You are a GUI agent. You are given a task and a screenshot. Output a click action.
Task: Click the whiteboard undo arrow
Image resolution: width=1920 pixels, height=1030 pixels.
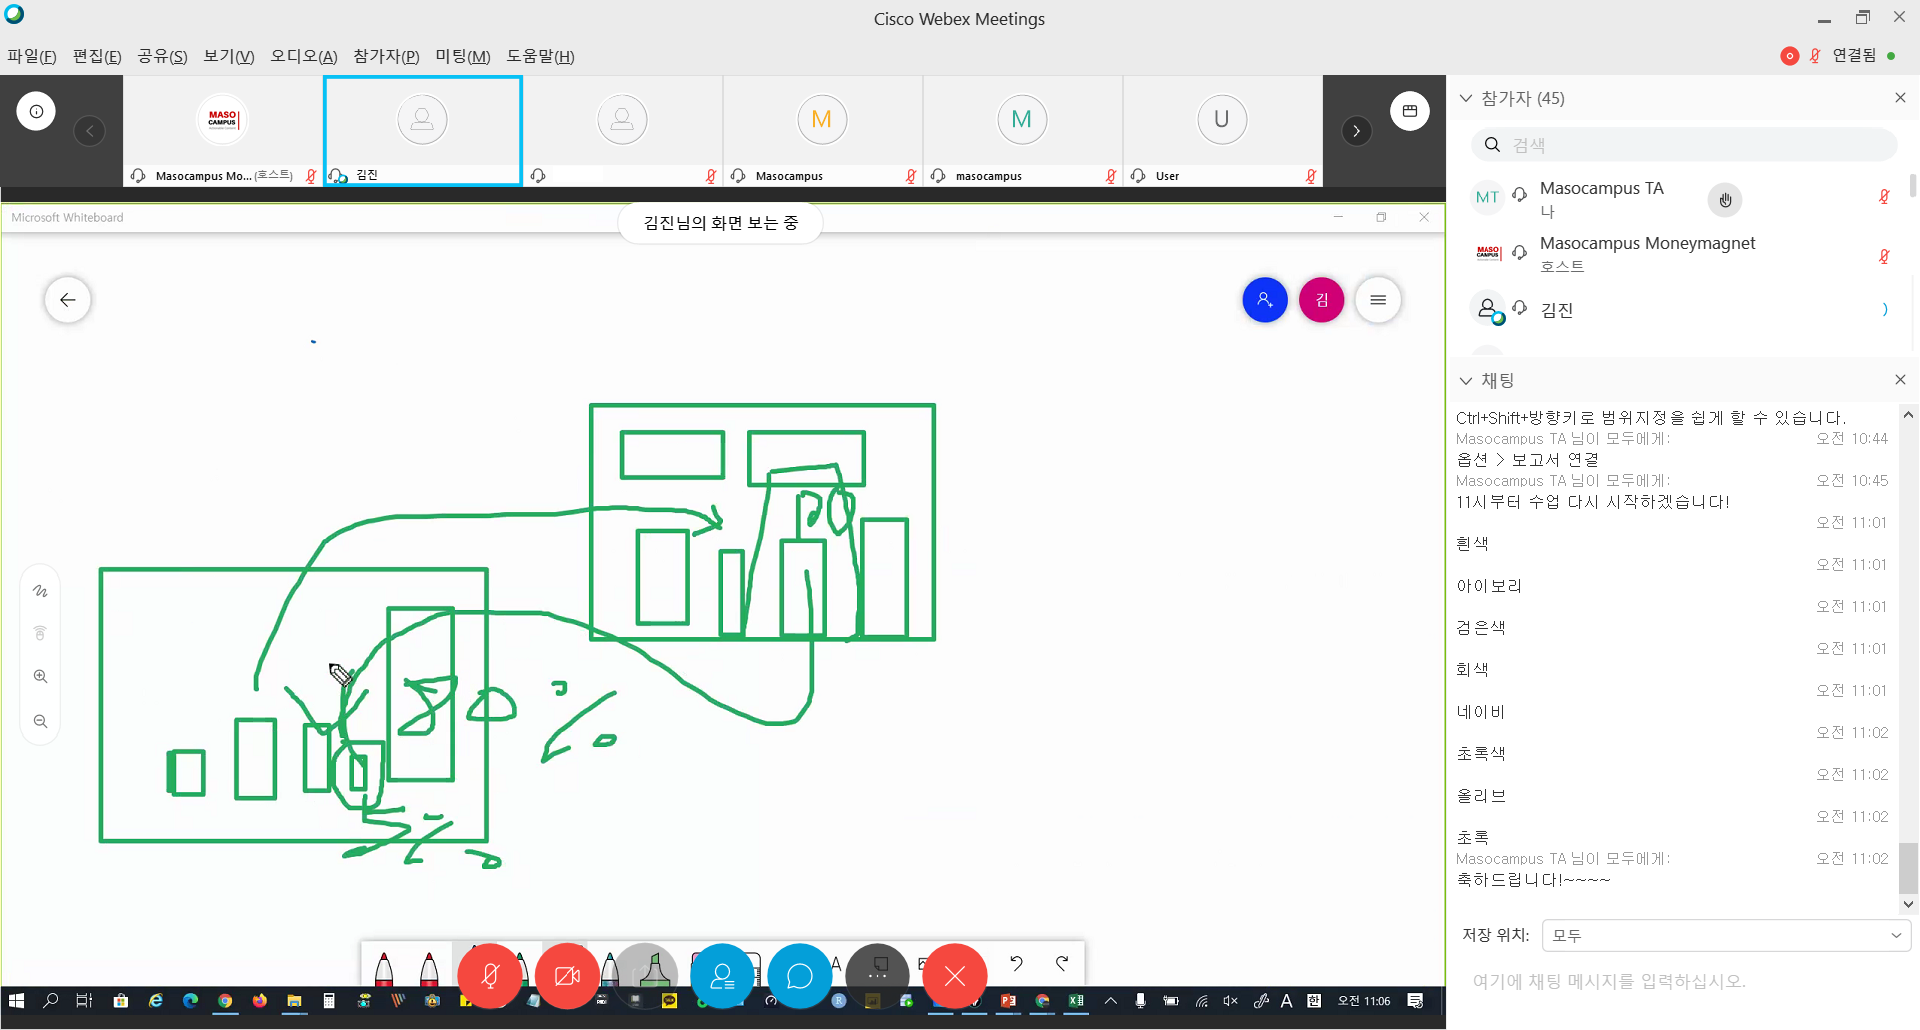pos(1016,963)
